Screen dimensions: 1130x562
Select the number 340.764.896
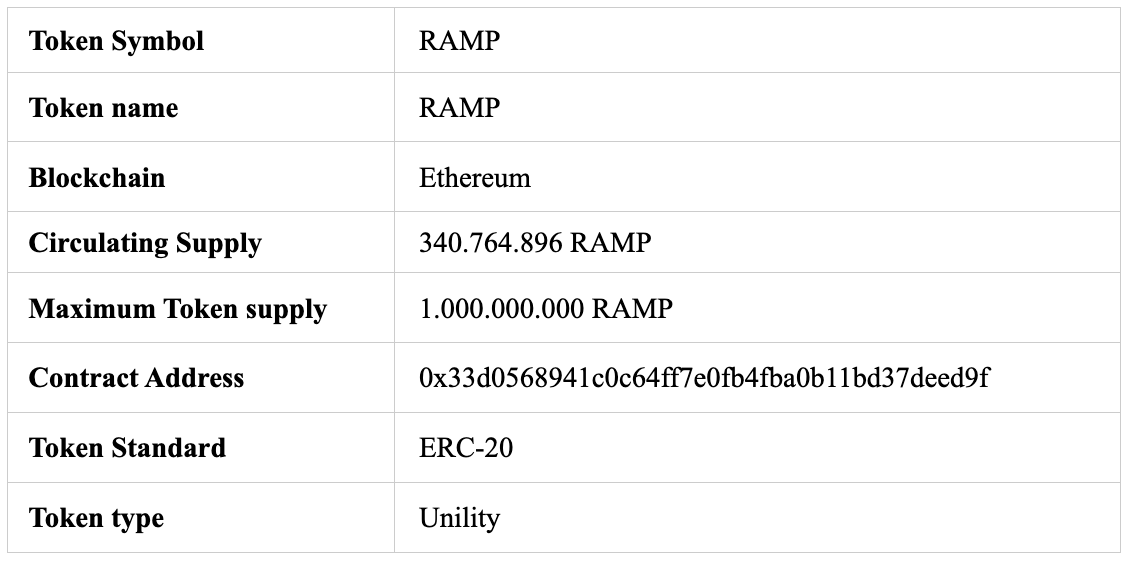[491, 243]
